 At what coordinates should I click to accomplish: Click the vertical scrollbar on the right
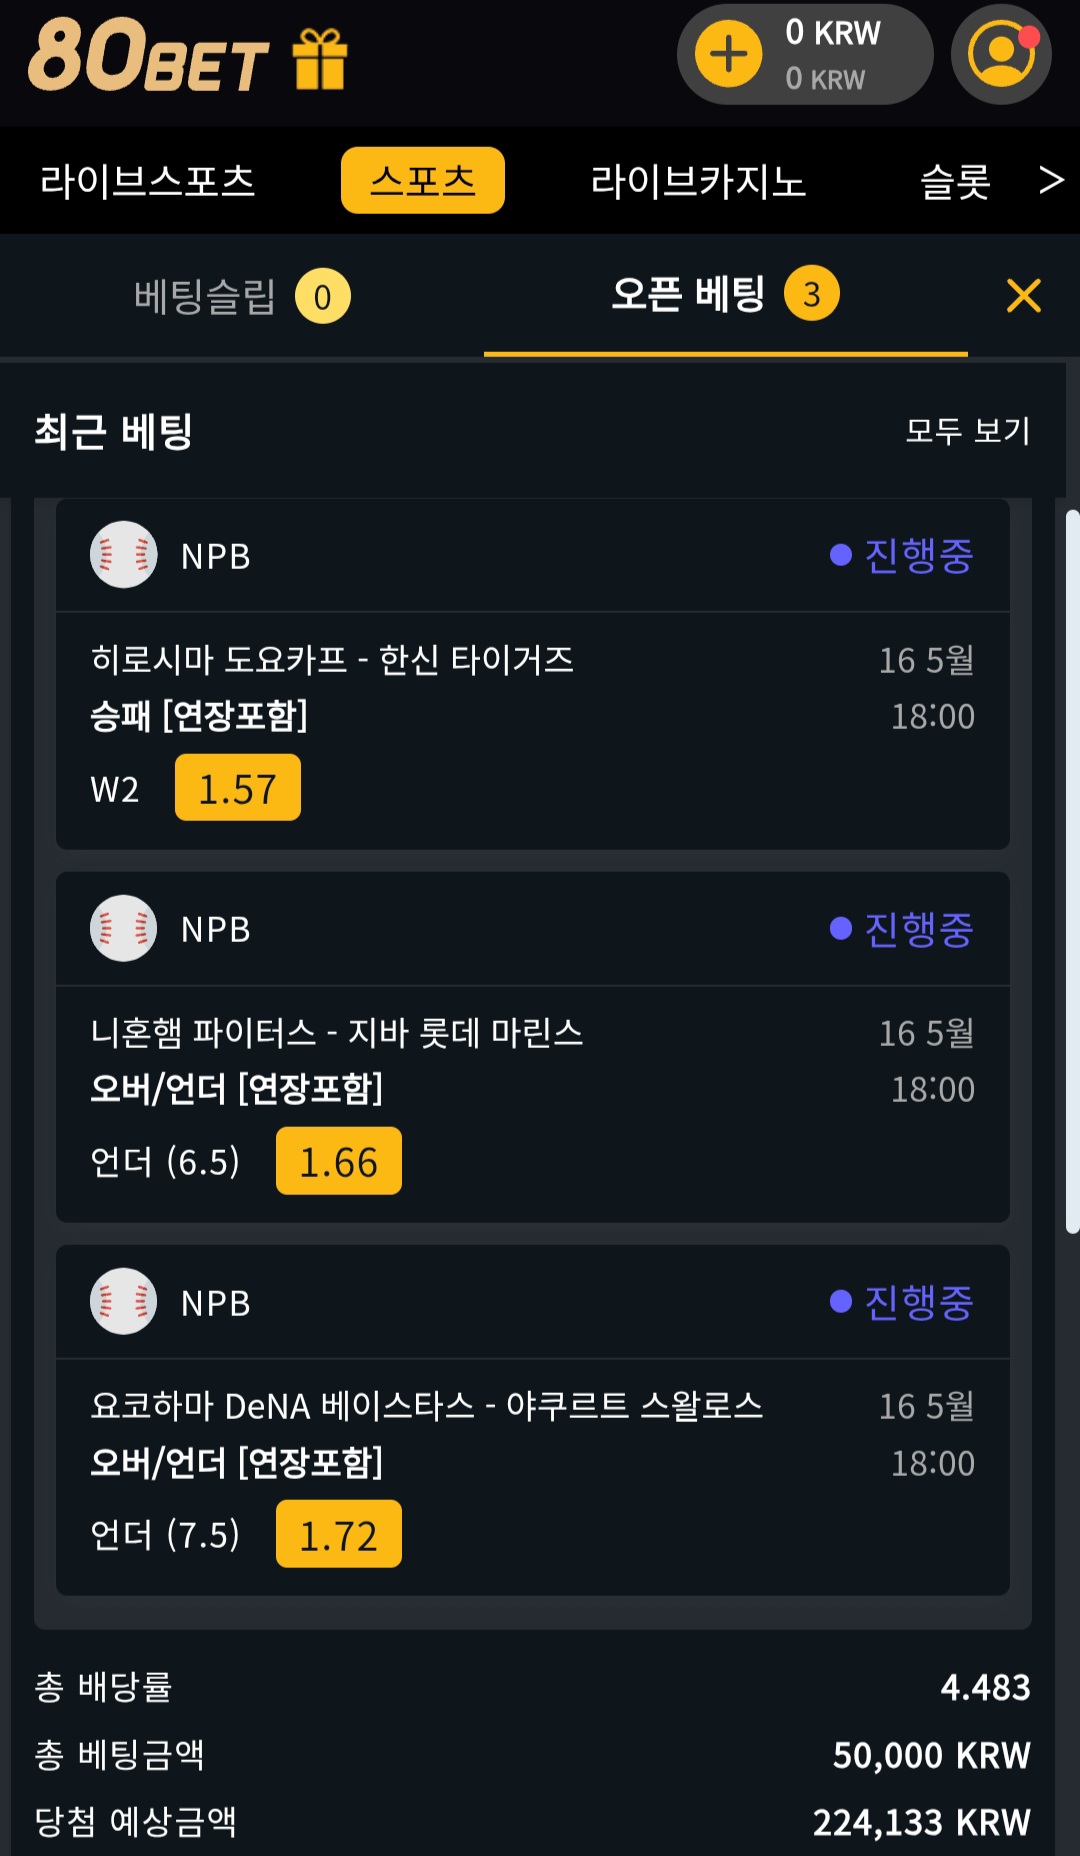pyautogui.click(x=1072, y=870)
